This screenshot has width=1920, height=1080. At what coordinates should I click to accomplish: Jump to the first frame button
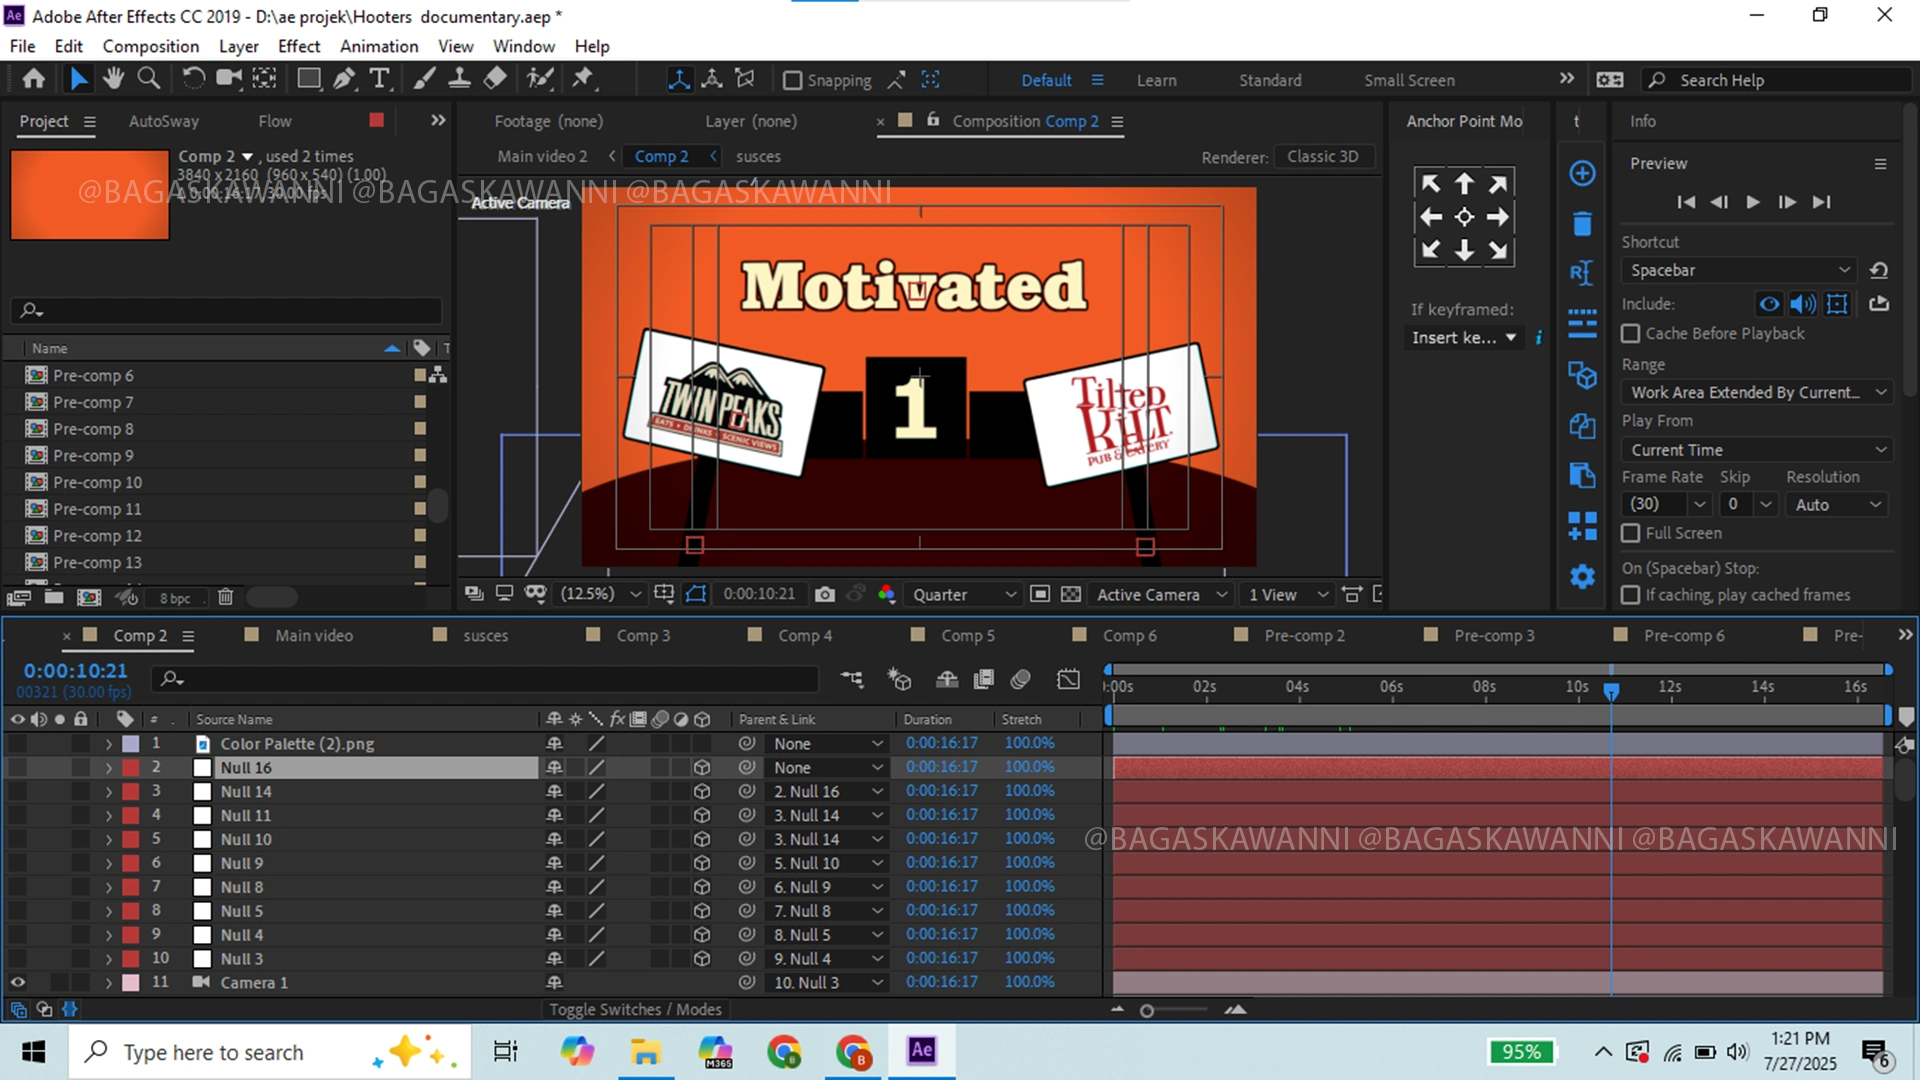point(1686,202)
